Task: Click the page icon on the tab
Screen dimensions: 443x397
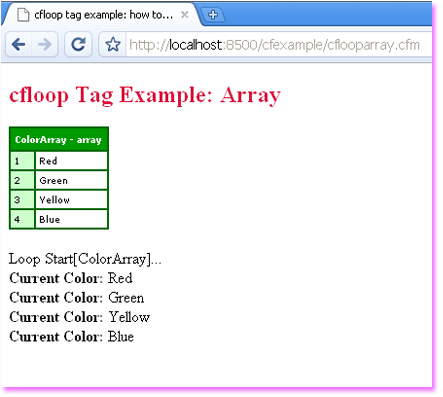Action: point(23,15)
